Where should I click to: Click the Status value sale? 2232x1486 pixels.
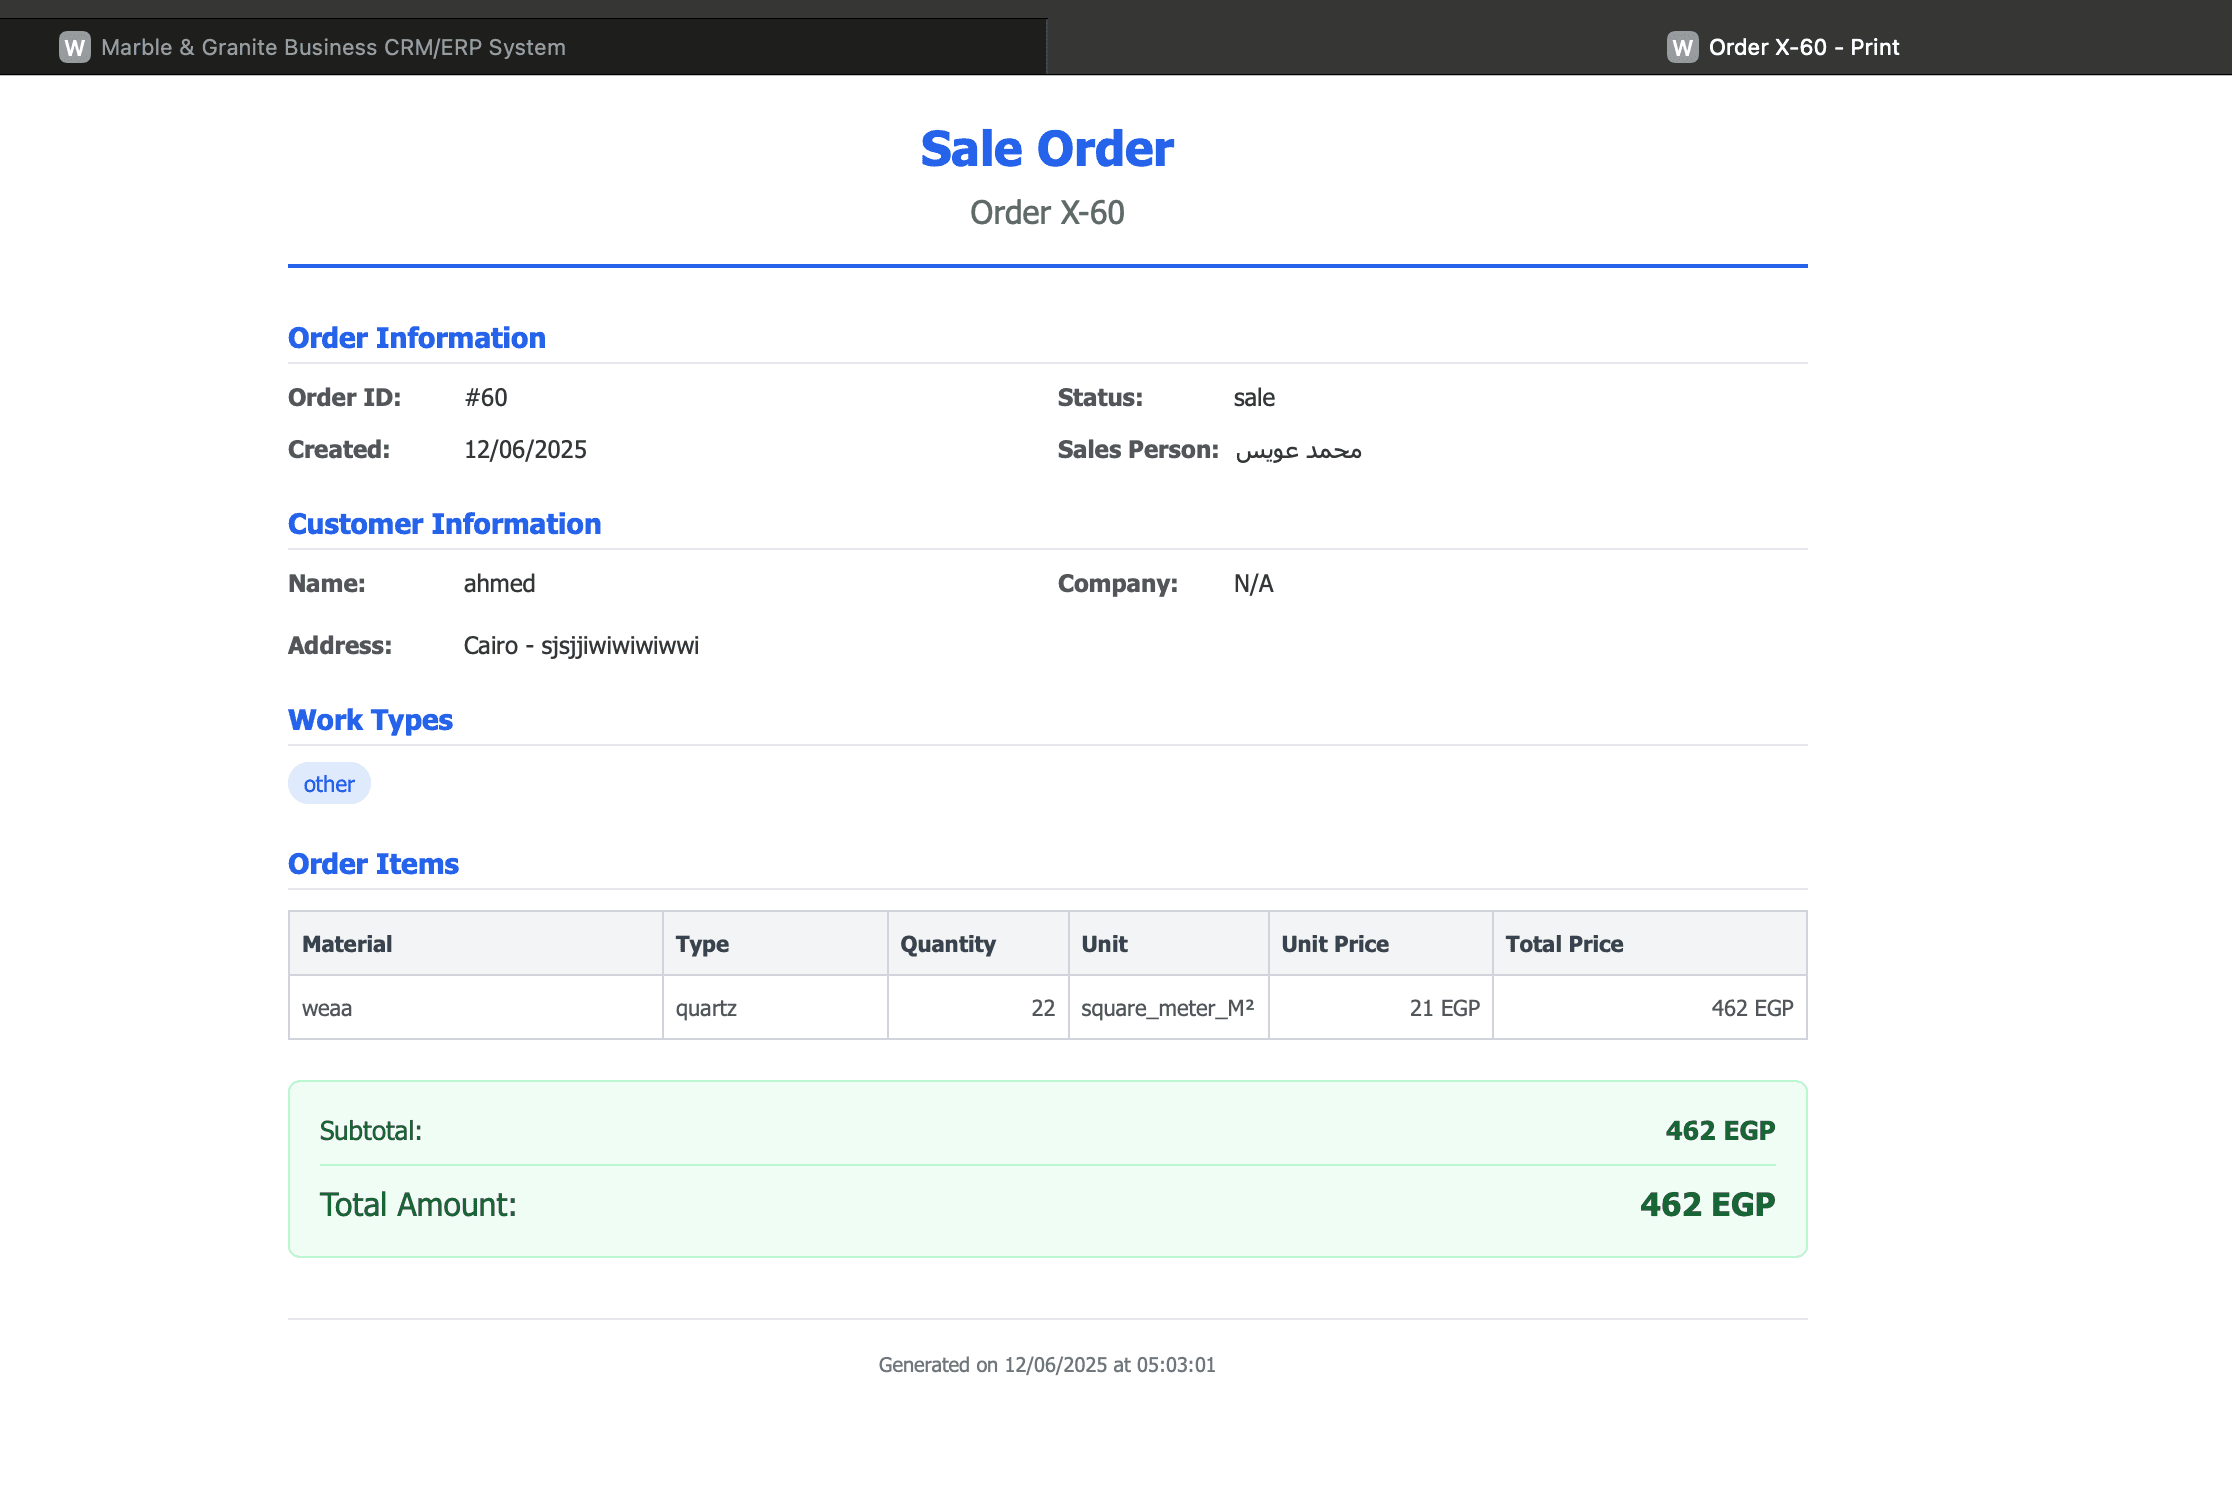tap(1254, 398)
